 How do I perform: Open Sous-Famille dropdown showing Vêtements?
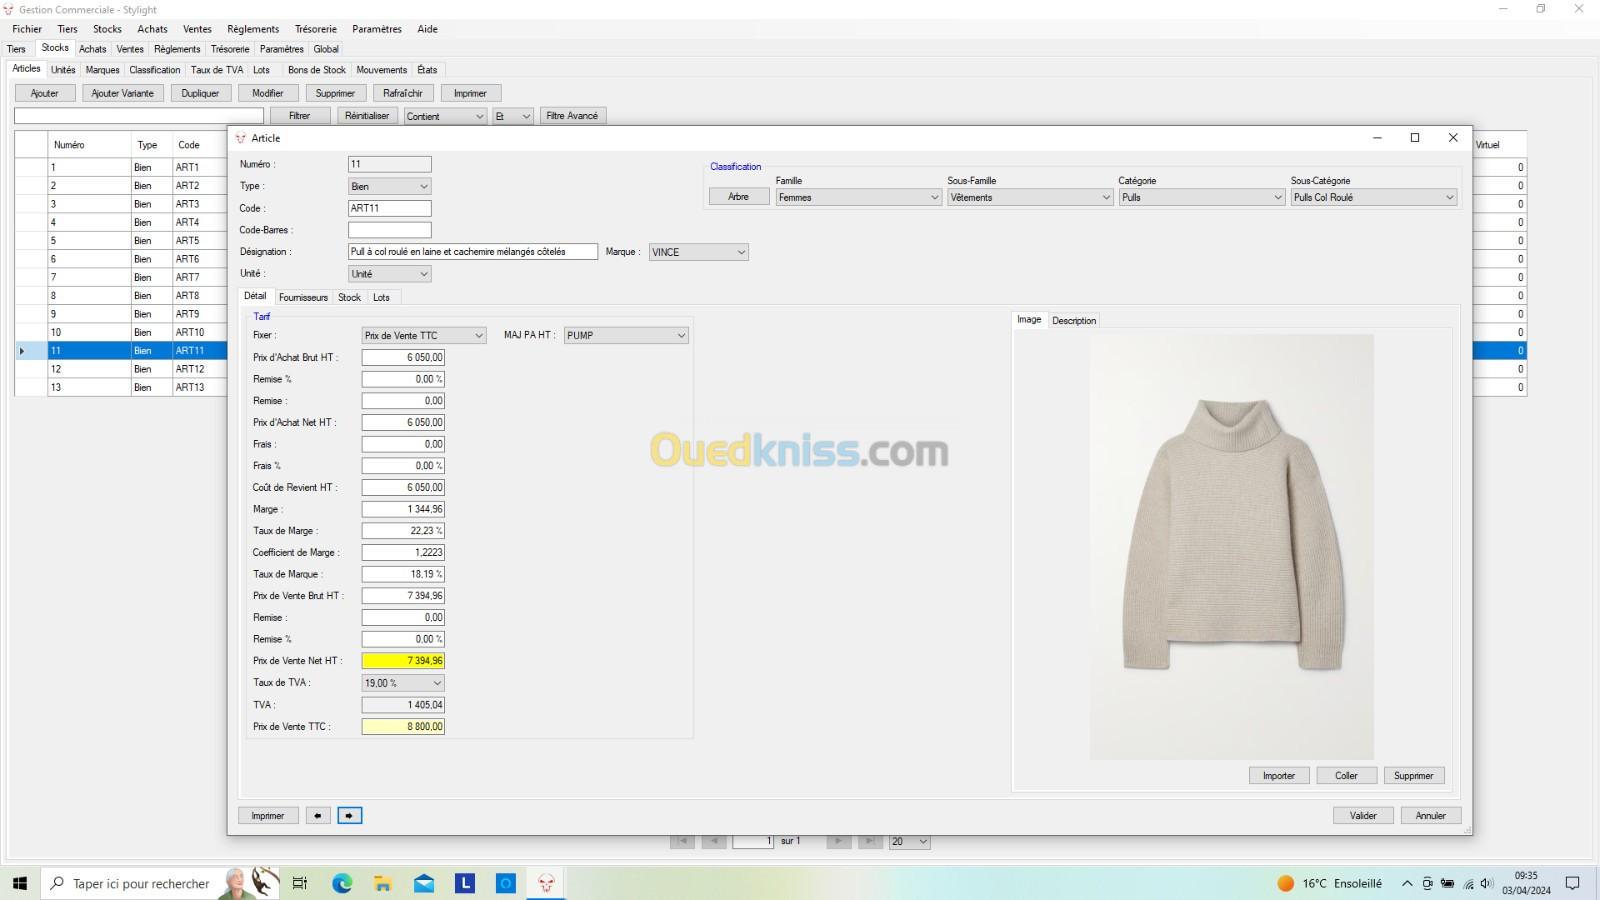[x=1030, y=198]
